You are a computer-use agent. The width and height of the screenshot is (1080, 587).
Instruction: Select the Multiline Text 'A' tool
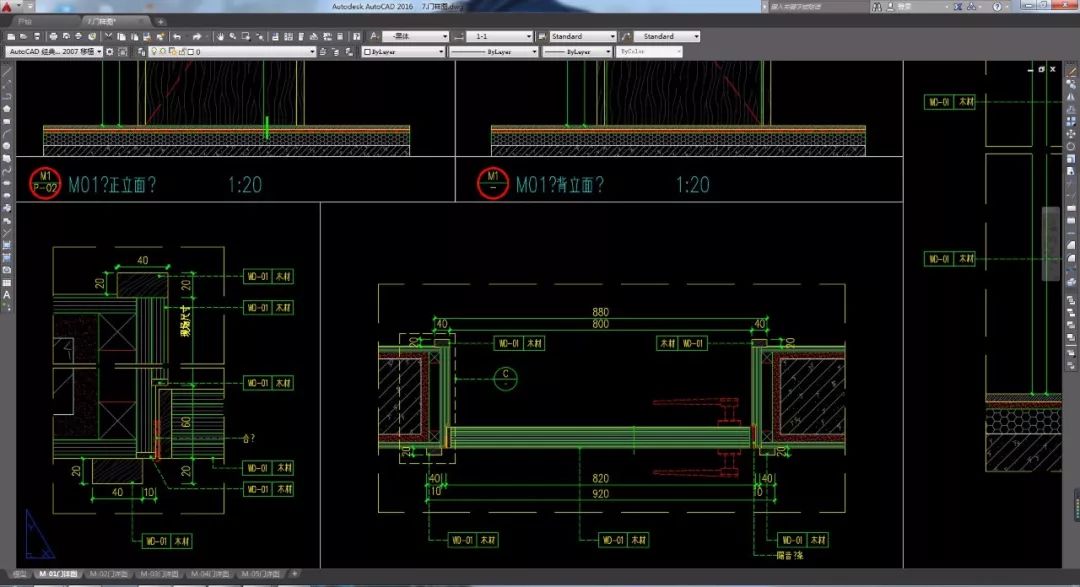7,295
